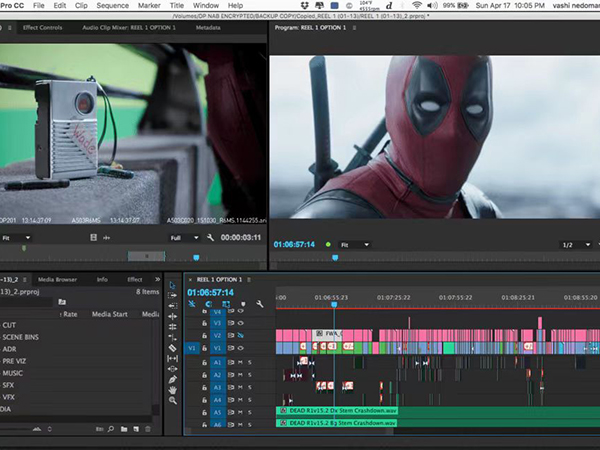Open Clip menu
Image resolution: width=600 pixels, height=450 pixels.
81,5
